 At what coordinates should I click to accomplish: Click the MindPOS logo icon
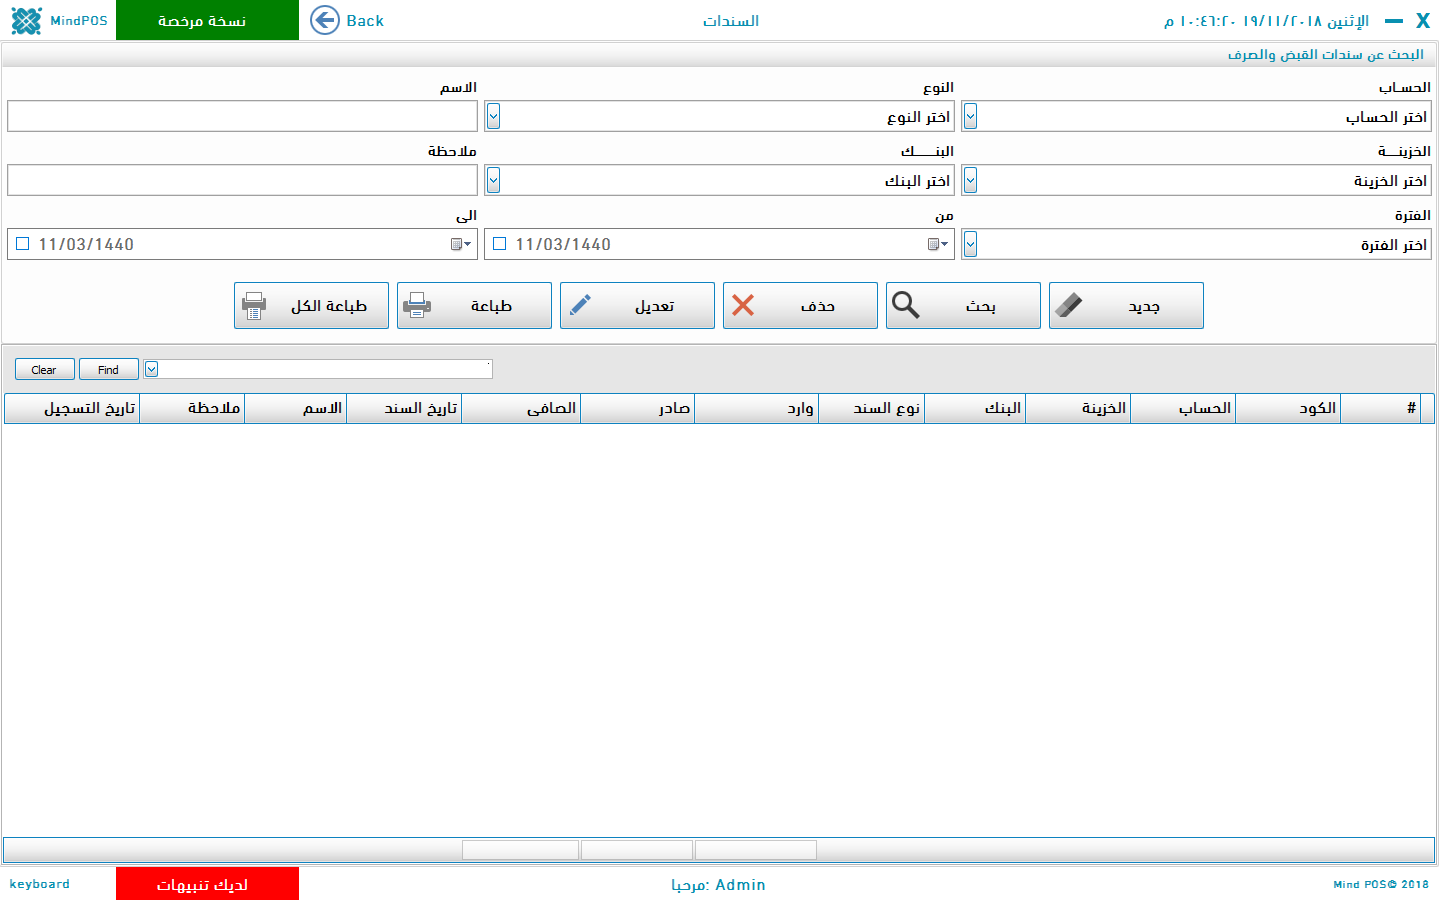point(26,20)
